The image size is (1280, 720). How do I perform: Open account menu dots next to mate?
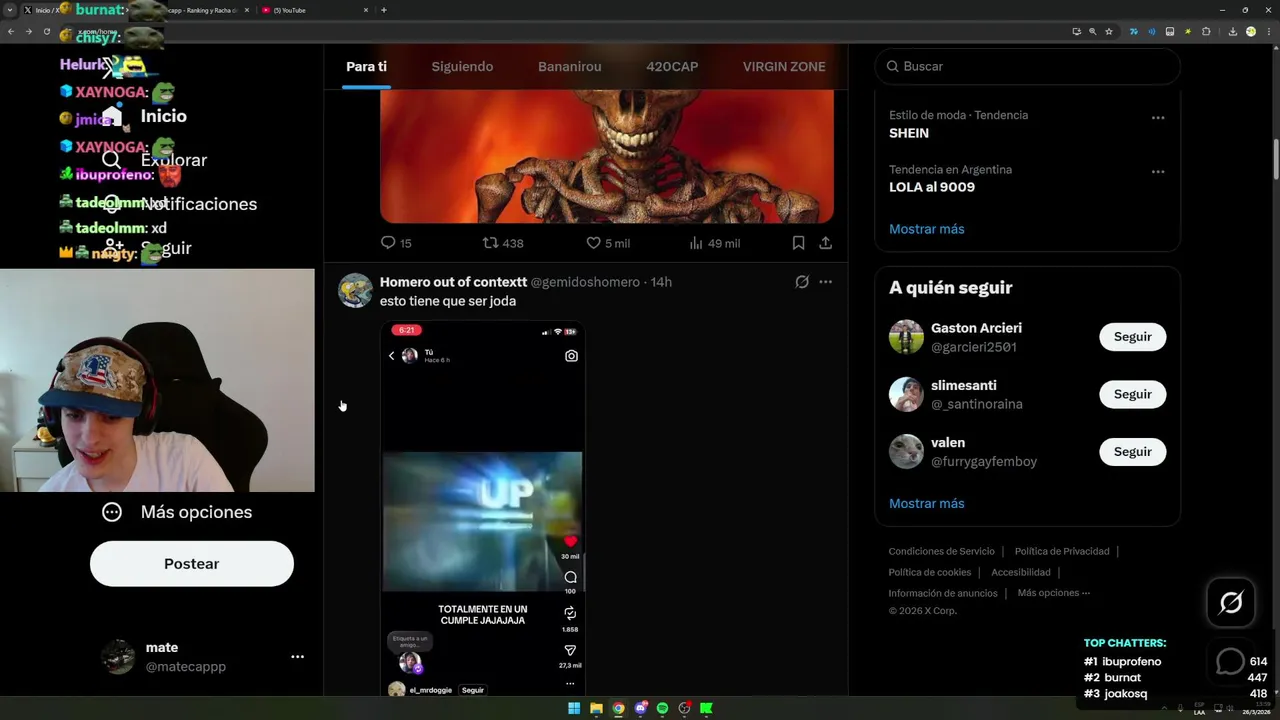[297, 657]
